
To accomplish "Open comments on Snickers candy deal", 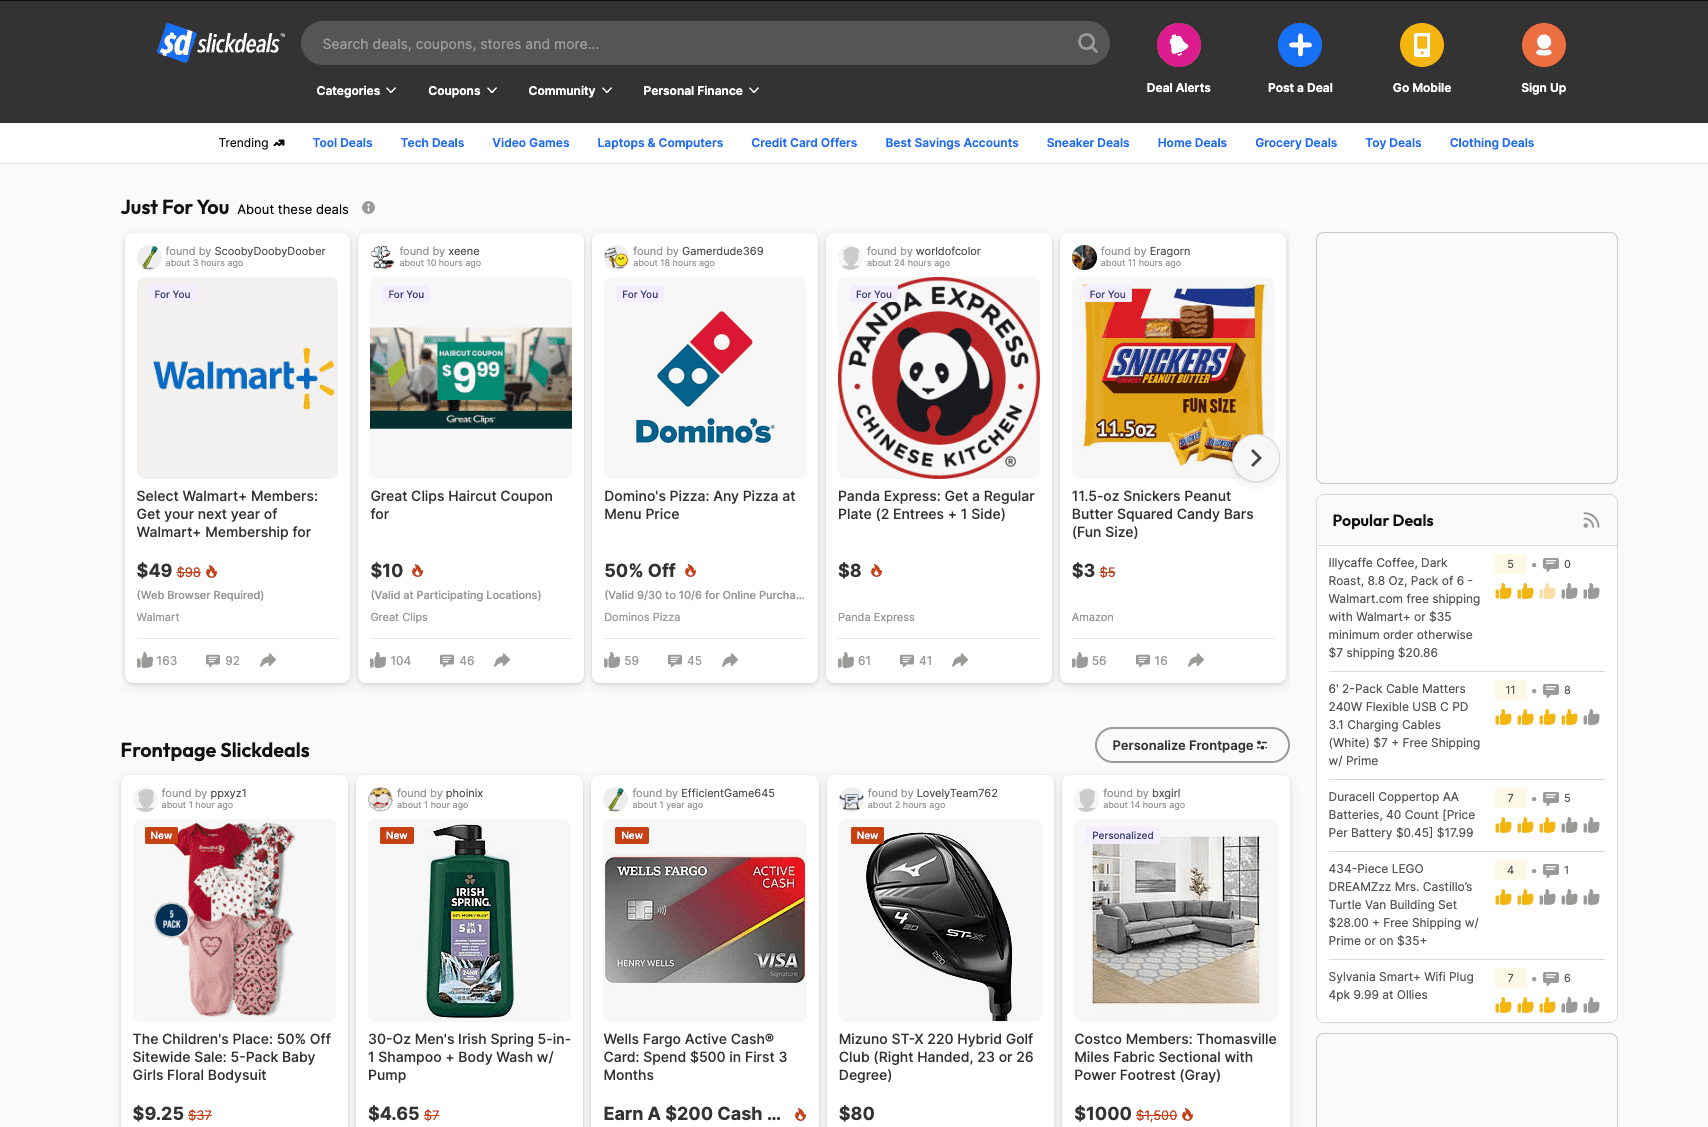I will pos(1143,661).
